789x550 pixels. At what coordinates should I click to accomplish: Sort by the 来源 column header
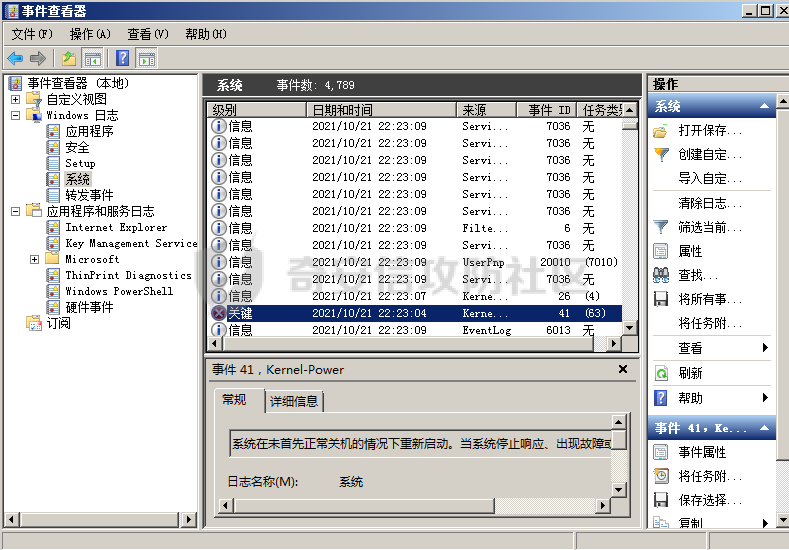pos(487,110)
